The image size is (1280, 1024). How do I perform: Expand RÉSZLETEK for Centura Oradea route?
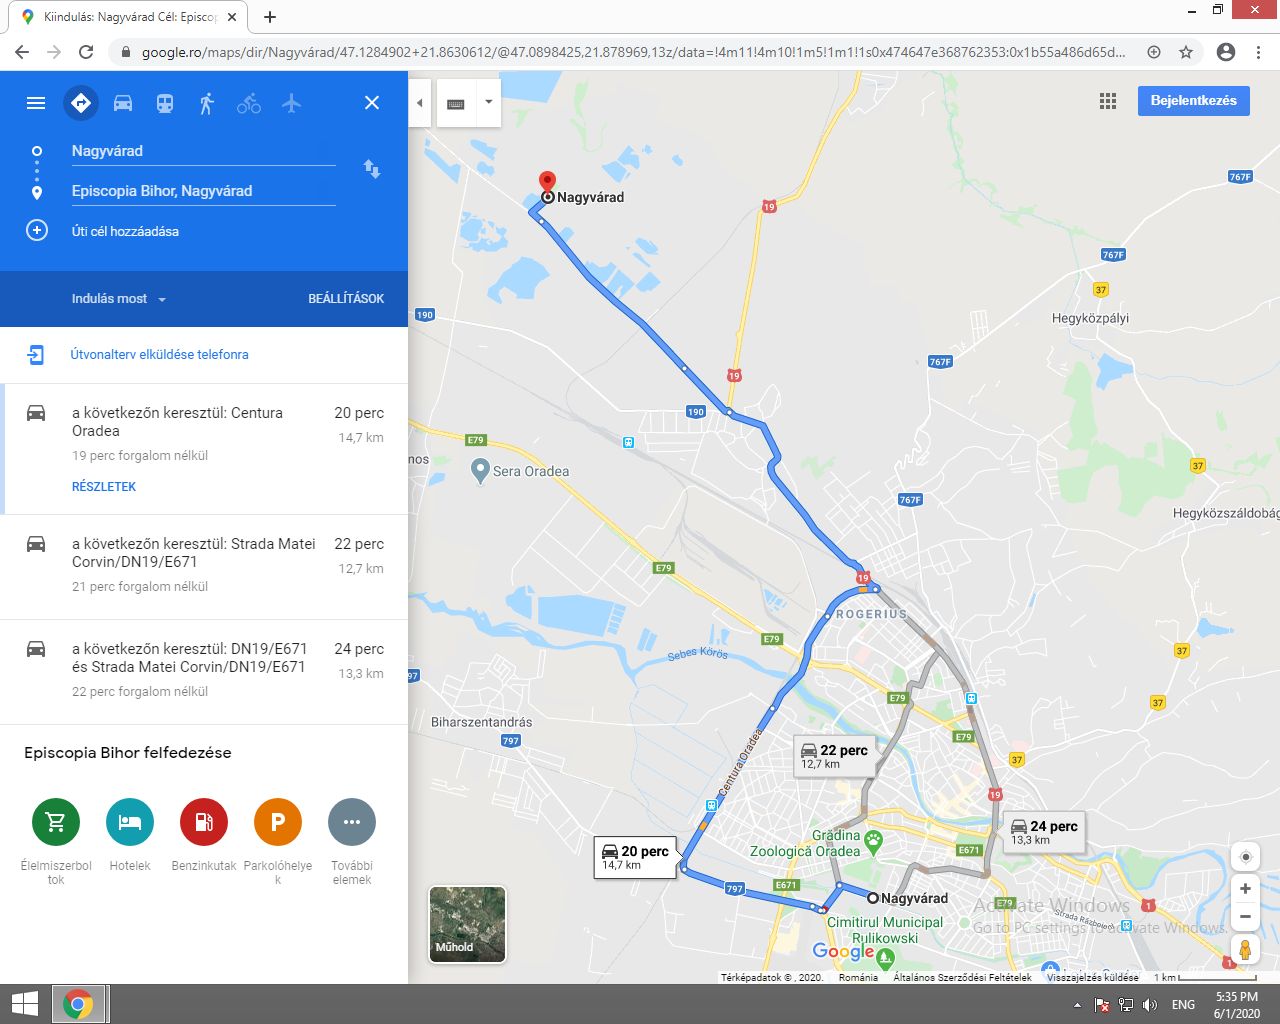click(104, 487)
